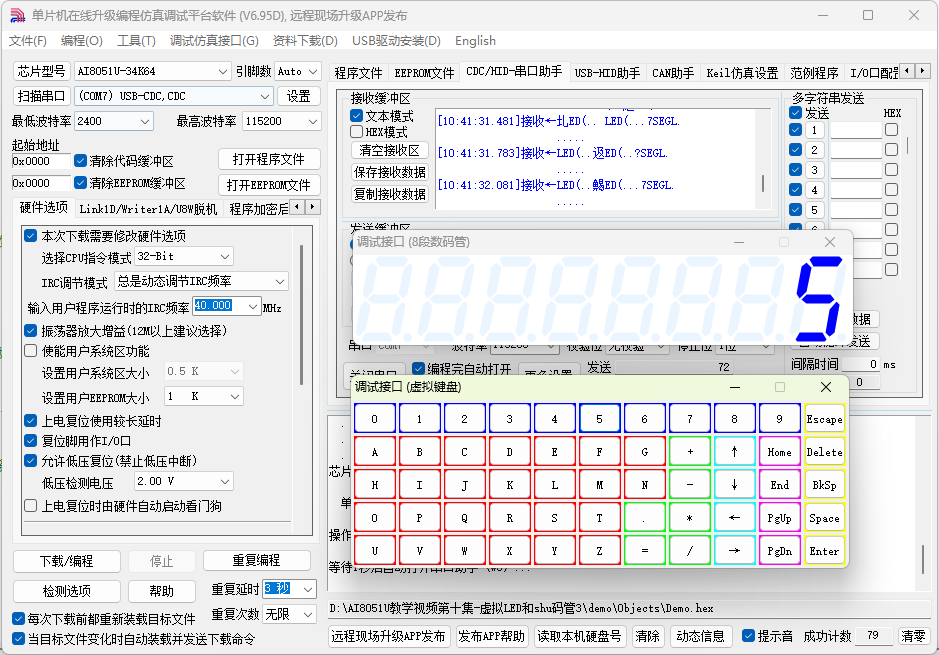Open 低压检测电压 2.00 V dropdown
939x655 pixels.
click(184, 481)
